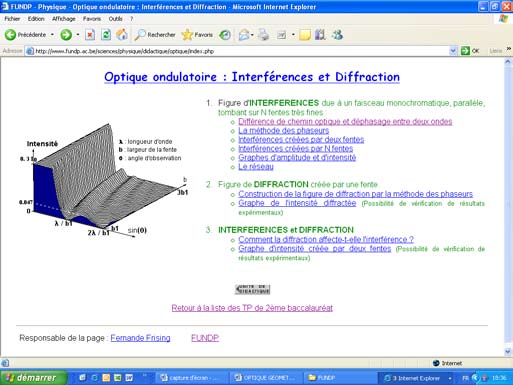Screen dimensions: 513x385
Task: Open the Fichier menu
Action: [12, 19]
